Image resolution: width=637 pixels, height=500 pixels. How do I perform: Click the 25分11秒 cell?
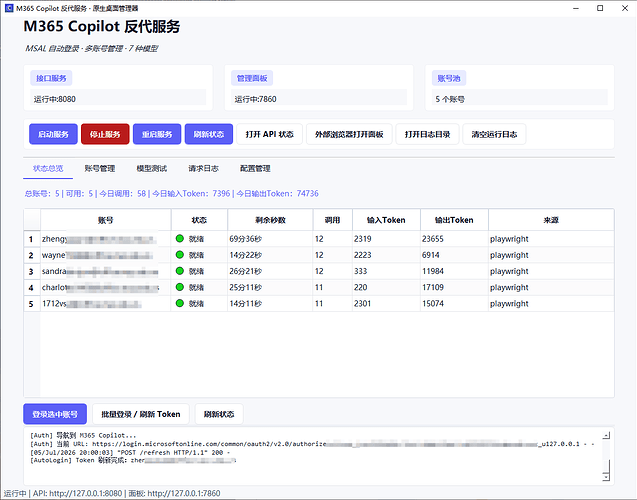coord(270,287)
